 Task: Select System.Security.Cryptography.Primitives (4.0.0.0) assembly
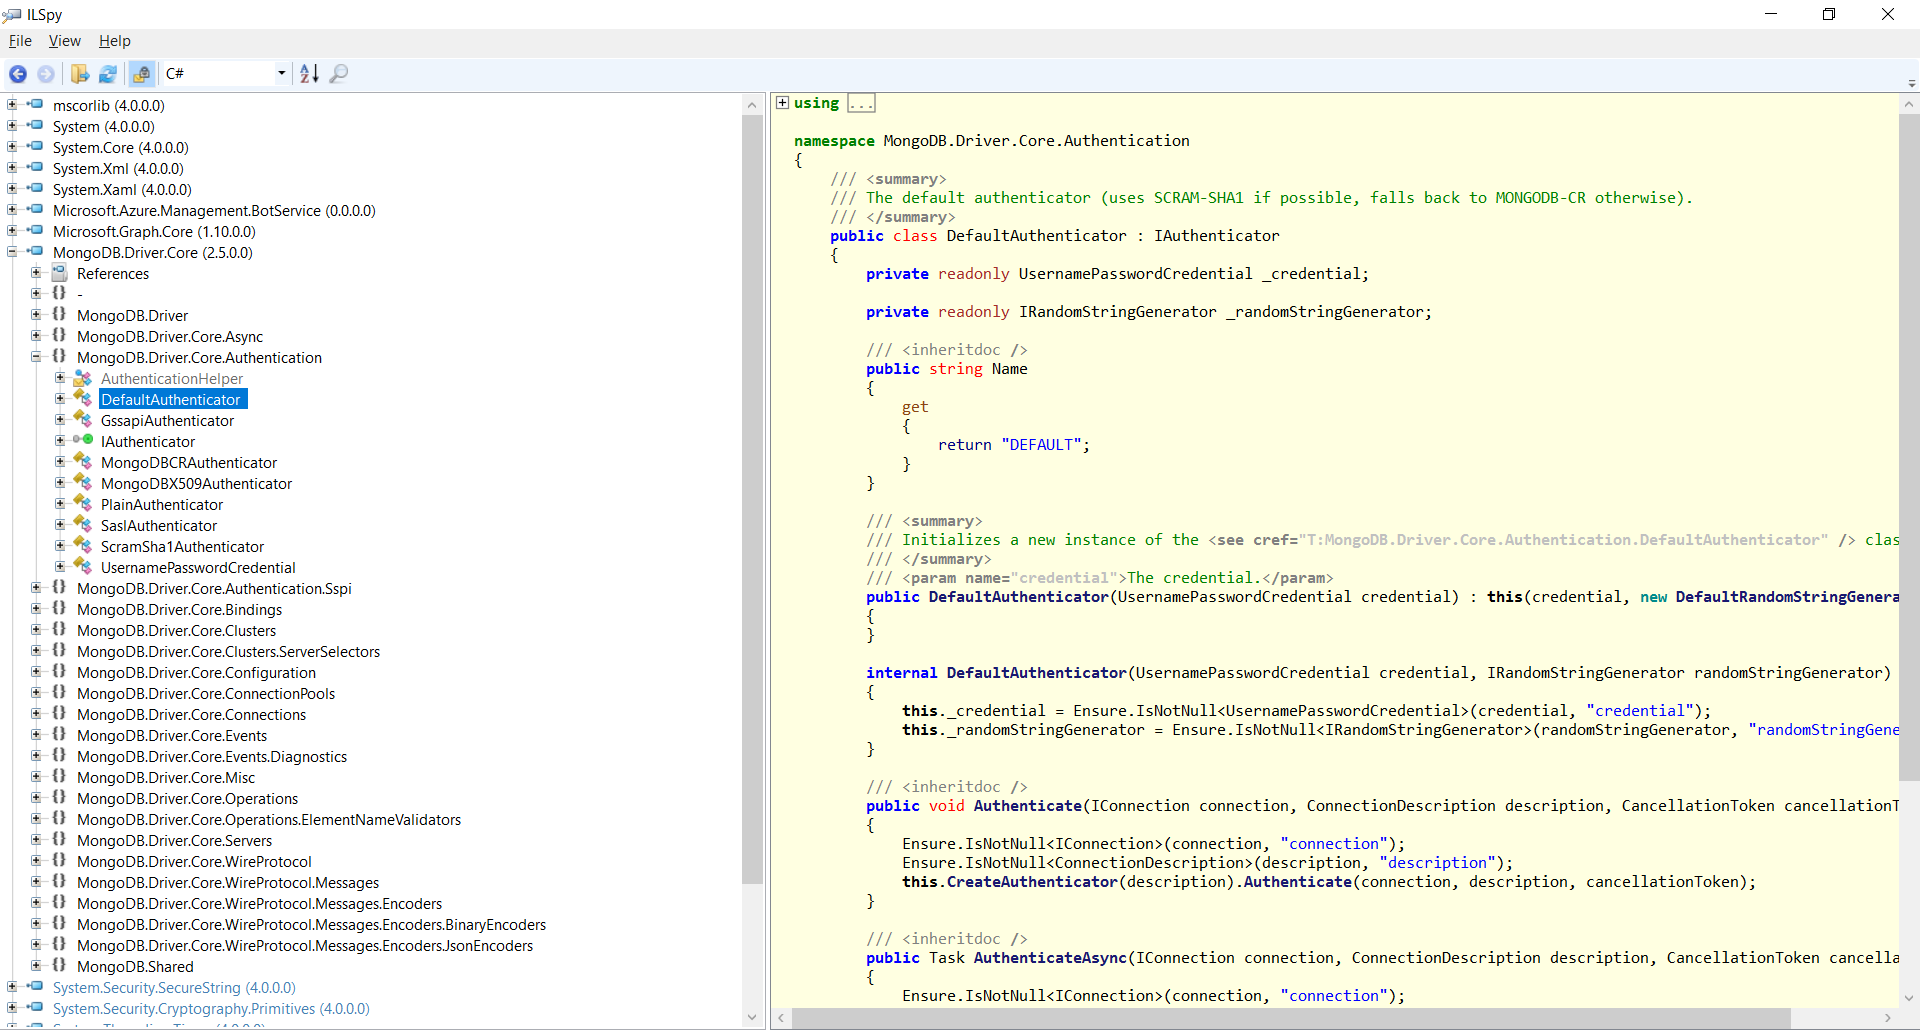(x=211, y=1009)
